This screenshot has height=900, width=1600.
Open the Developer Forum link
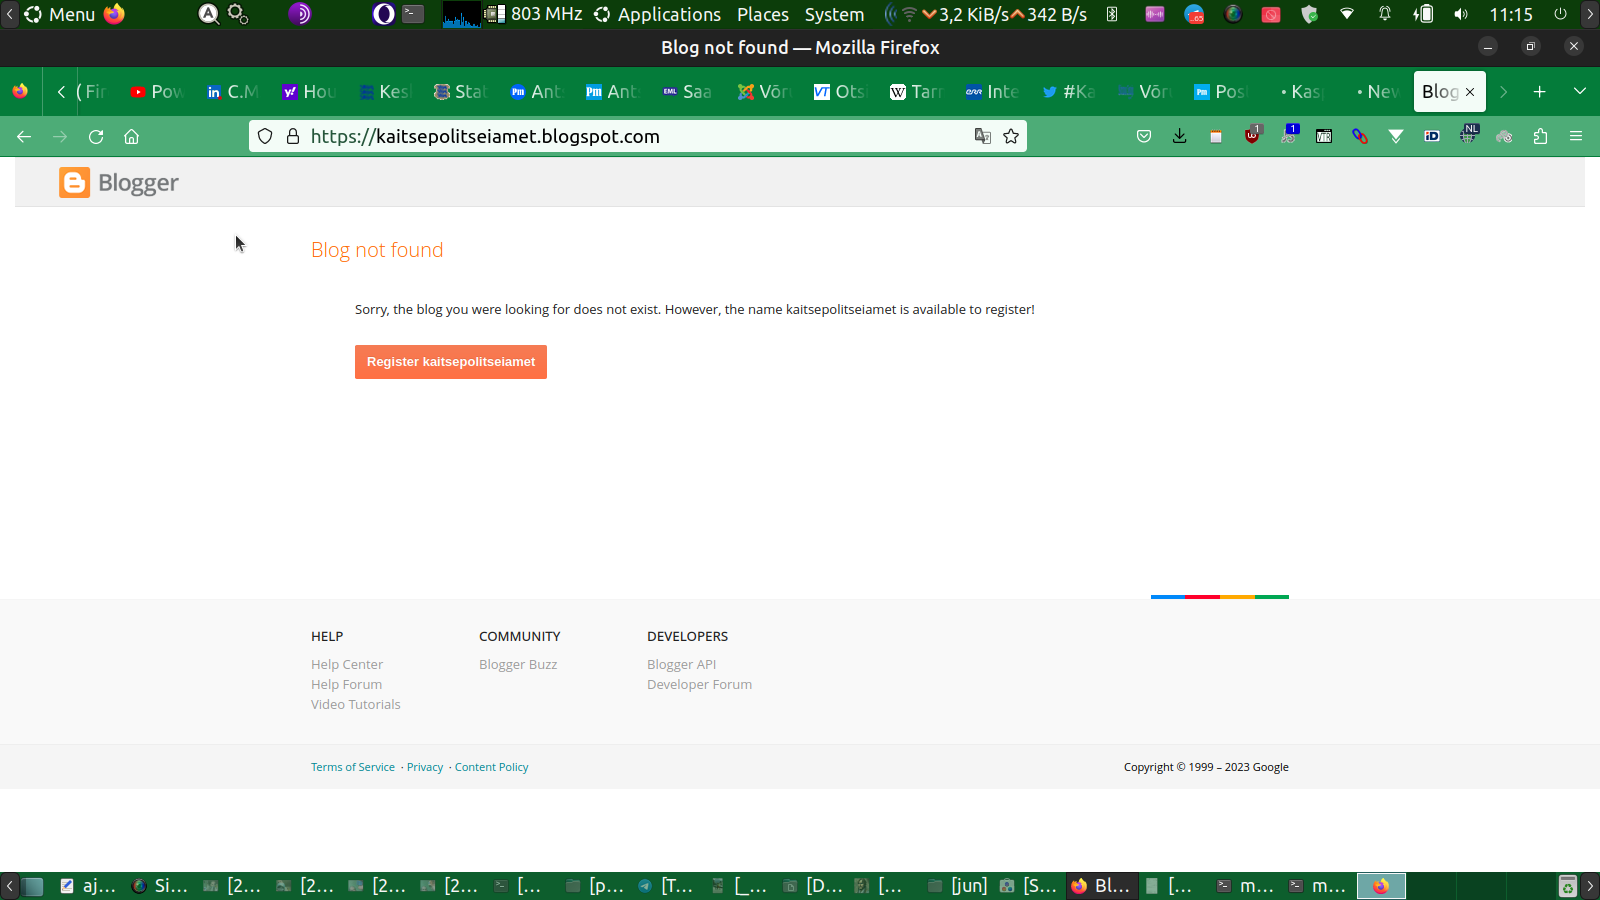point(700,684)
